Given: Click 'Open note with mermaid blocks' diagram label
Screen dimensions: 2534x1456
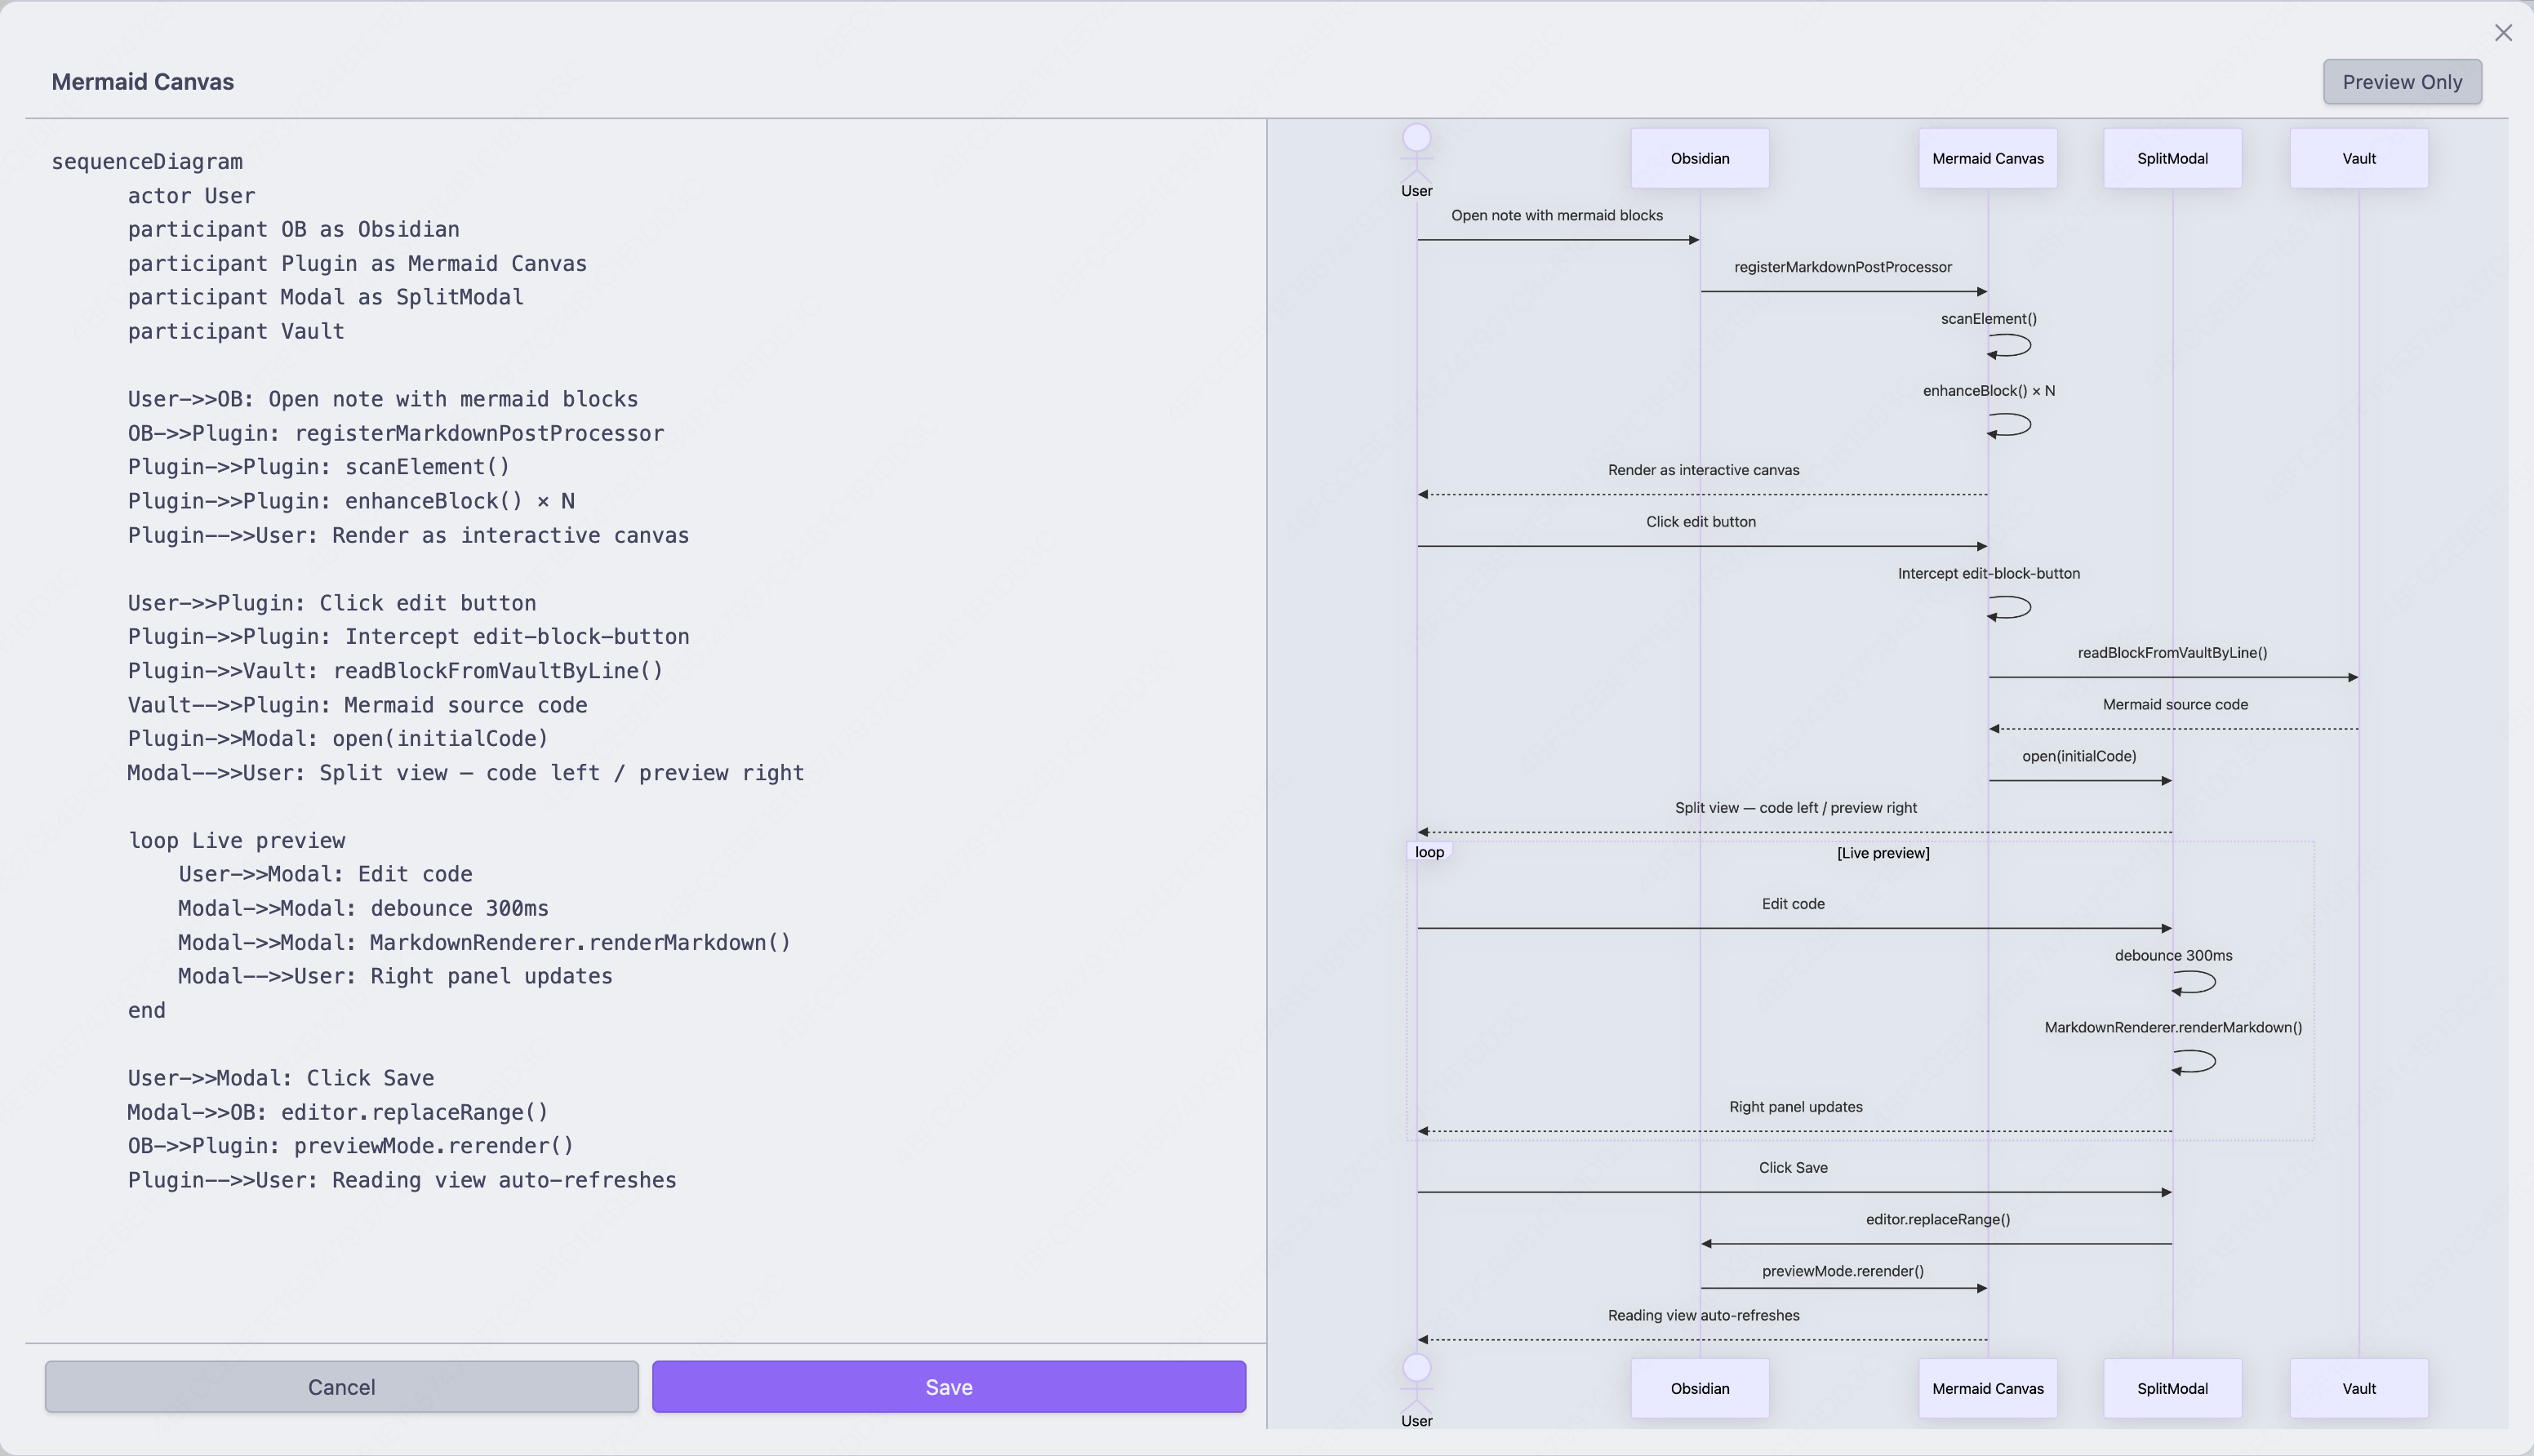Looking at the screenshot, I should (1557, 215).
